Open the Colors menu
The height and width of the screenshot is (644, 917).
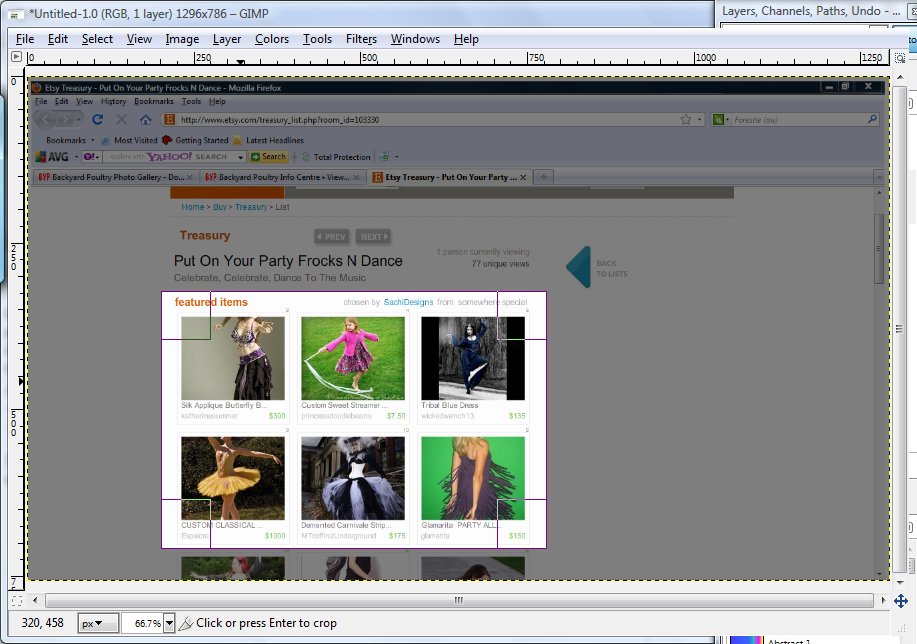click(x=272, y=39)
